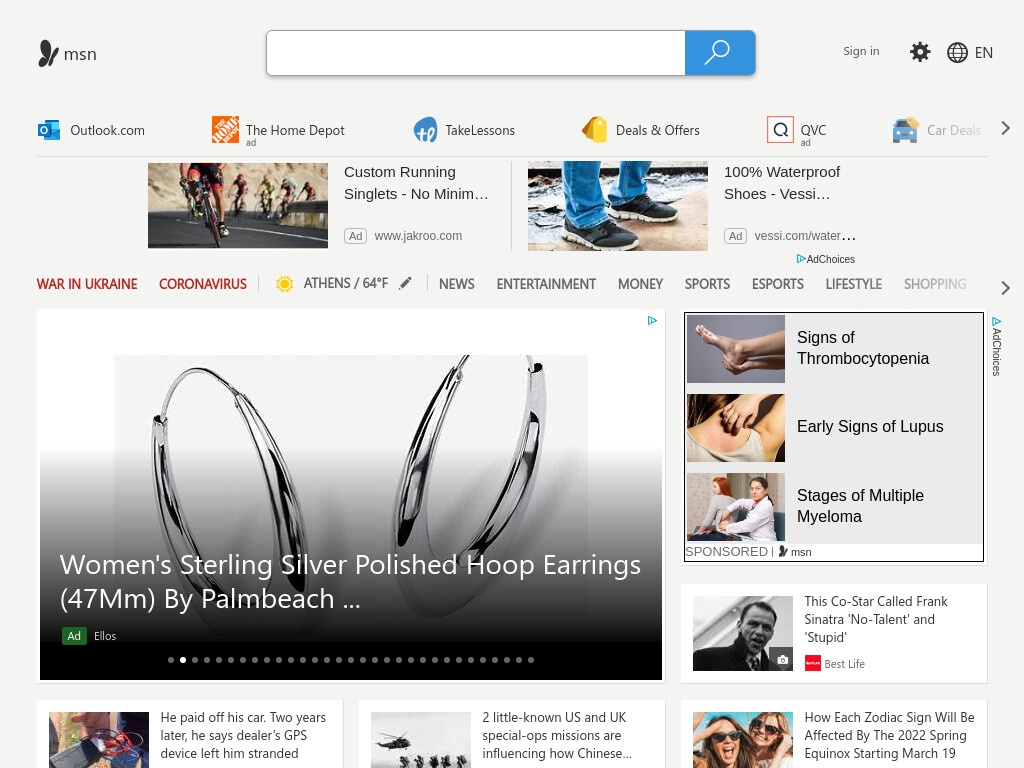Click vessi.com/water ad URL
The width and height of the screenshot is (1024, 768).
tap(805, 236)
